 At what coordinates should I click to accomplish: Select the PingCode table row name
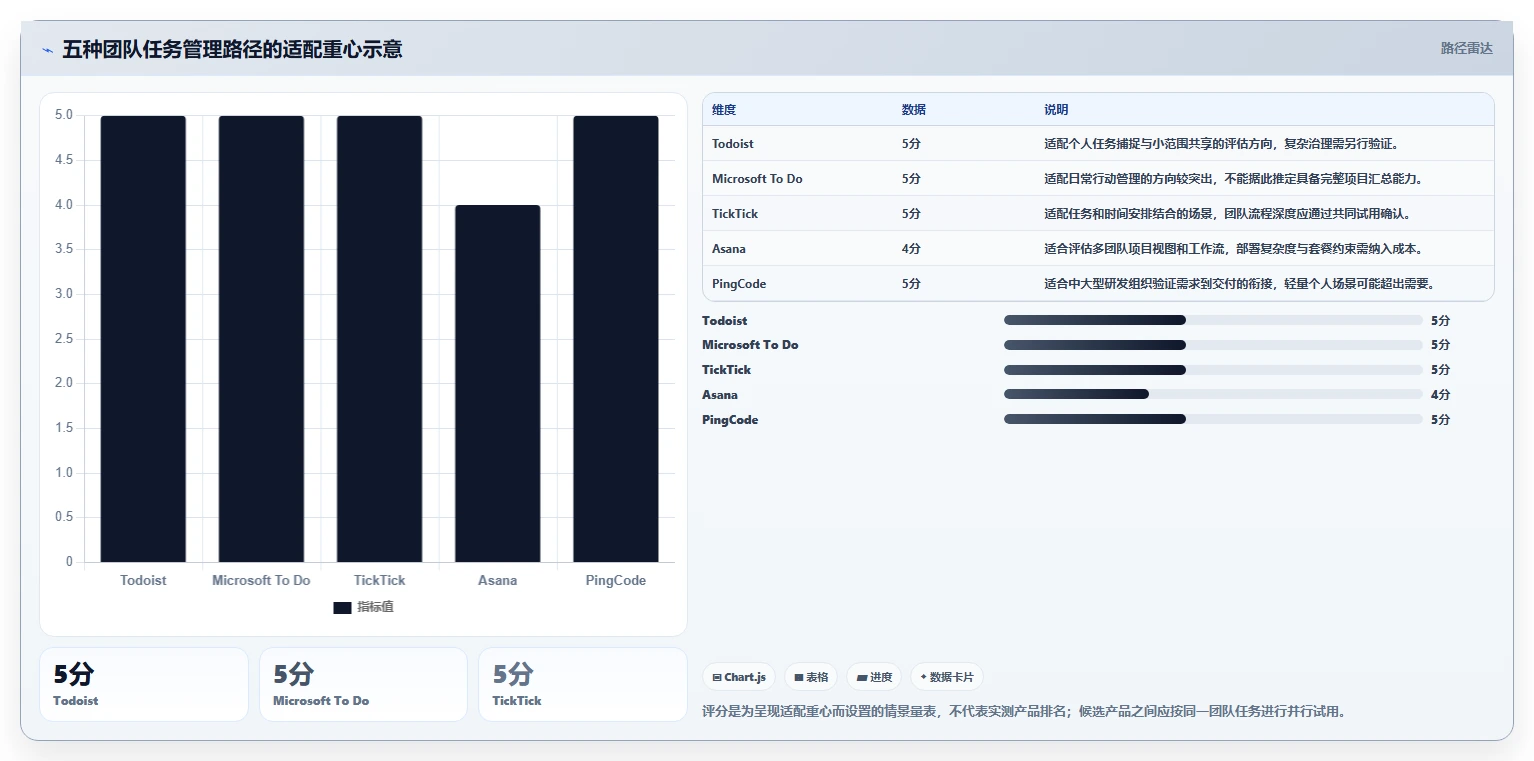pos(739,284)
